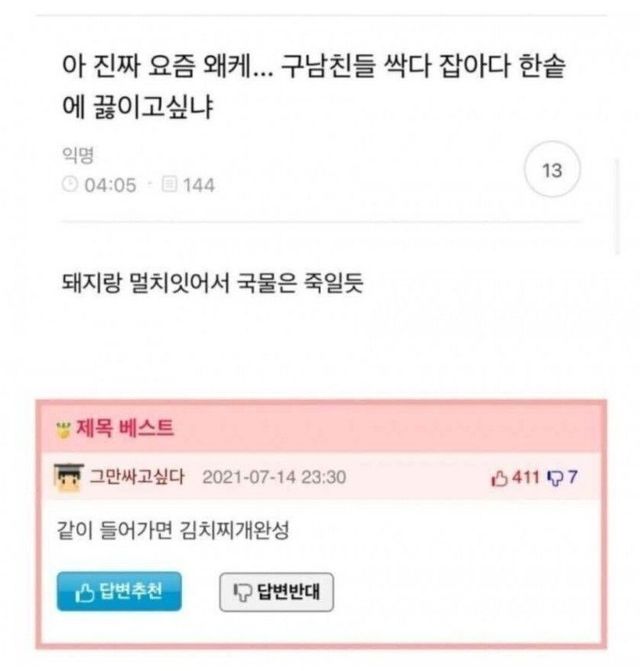Open profile of user 그만싸고싶다
The height and width of the screenshot is (671, 640).
[x=137, y=477]
